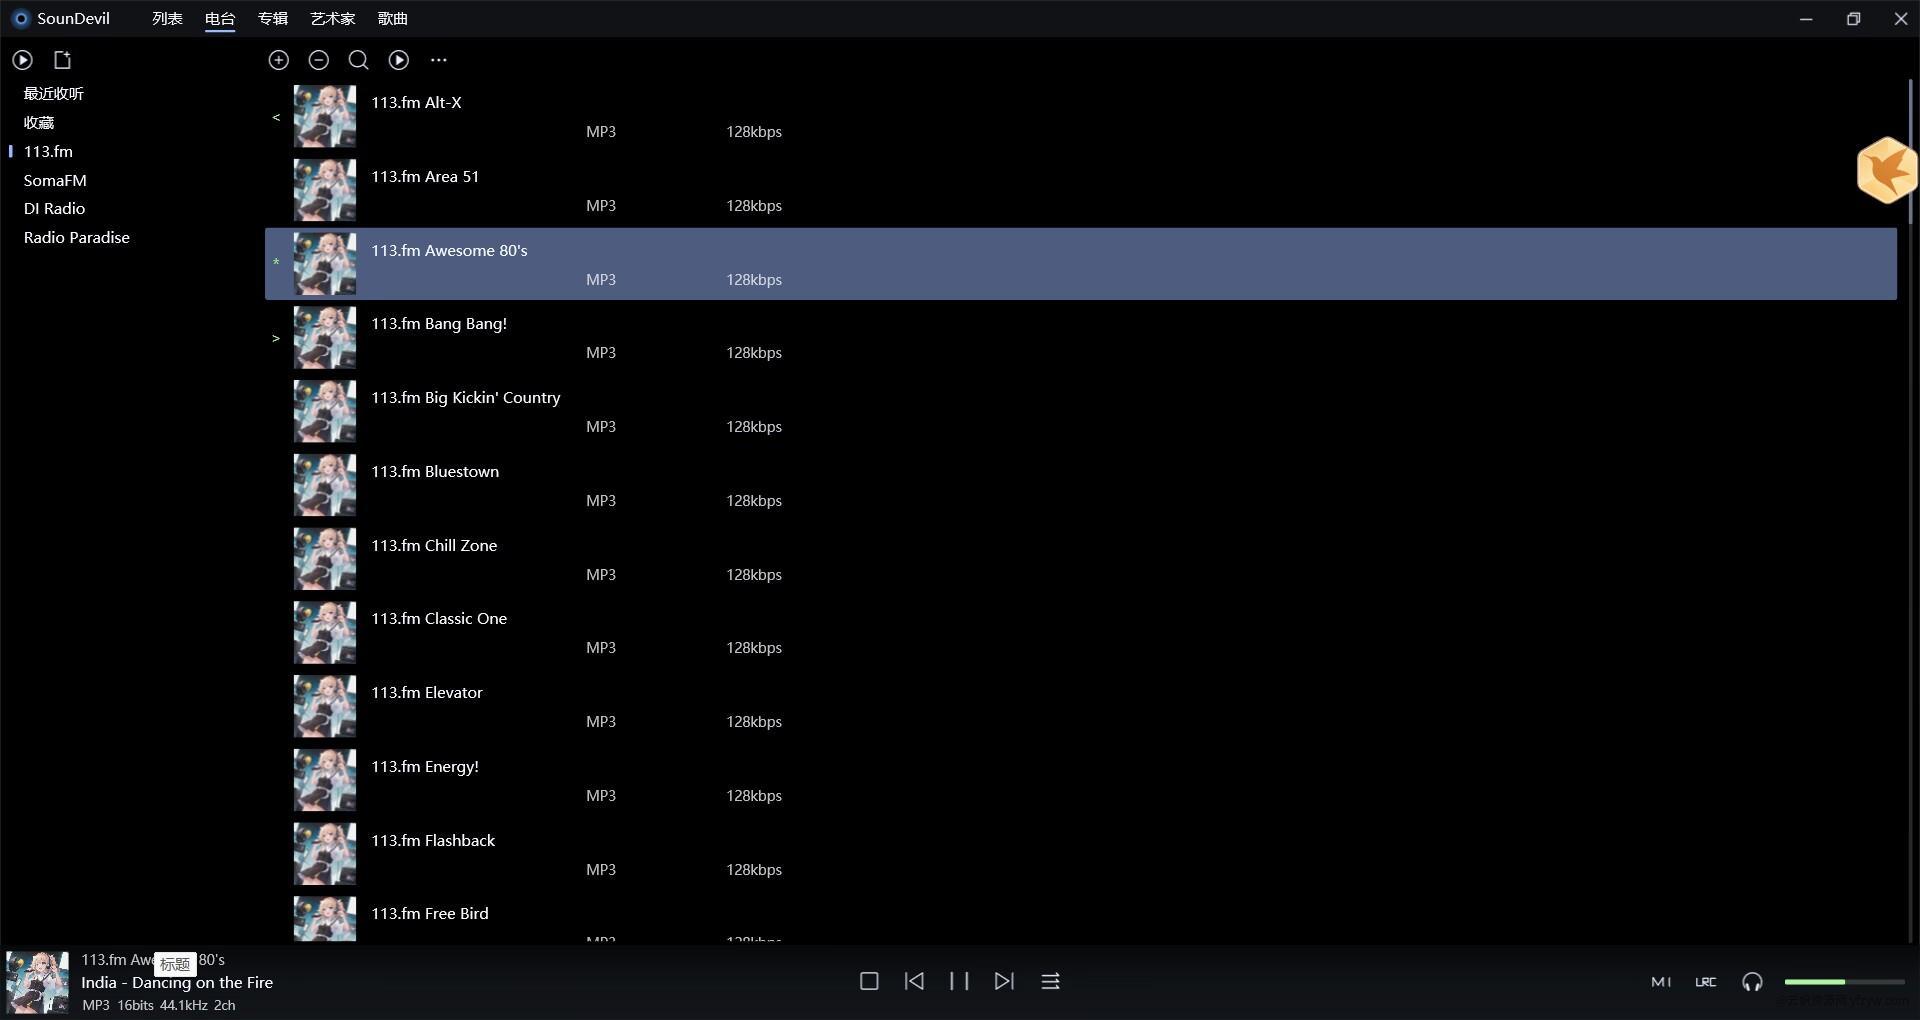This screenshot has height=1020, width=1920.
Task: Select station 113.fm Classic One
Action: click(x=1080, y=633)
